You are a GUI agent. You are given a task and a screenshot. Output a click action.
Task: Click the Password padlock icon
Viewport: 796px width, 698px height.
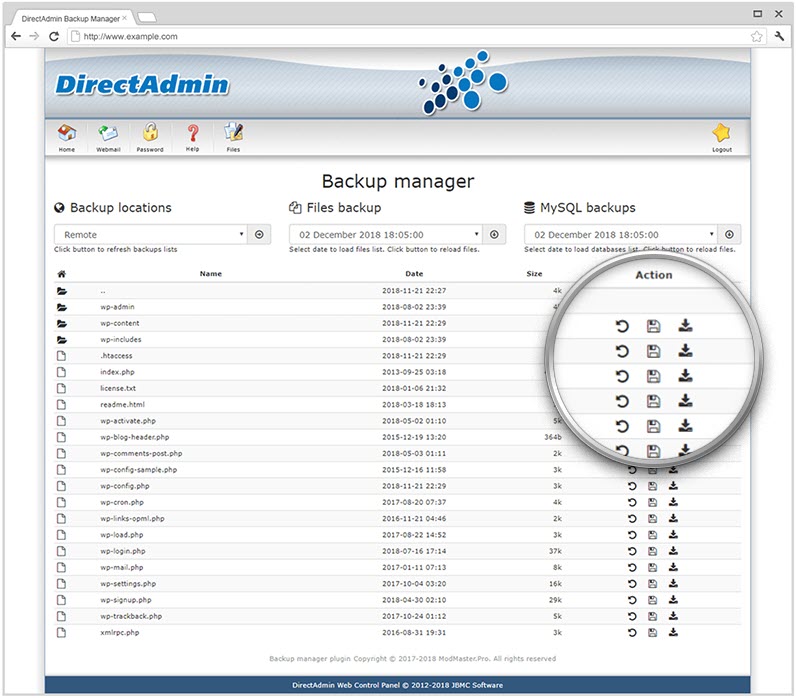click(150, 134)
